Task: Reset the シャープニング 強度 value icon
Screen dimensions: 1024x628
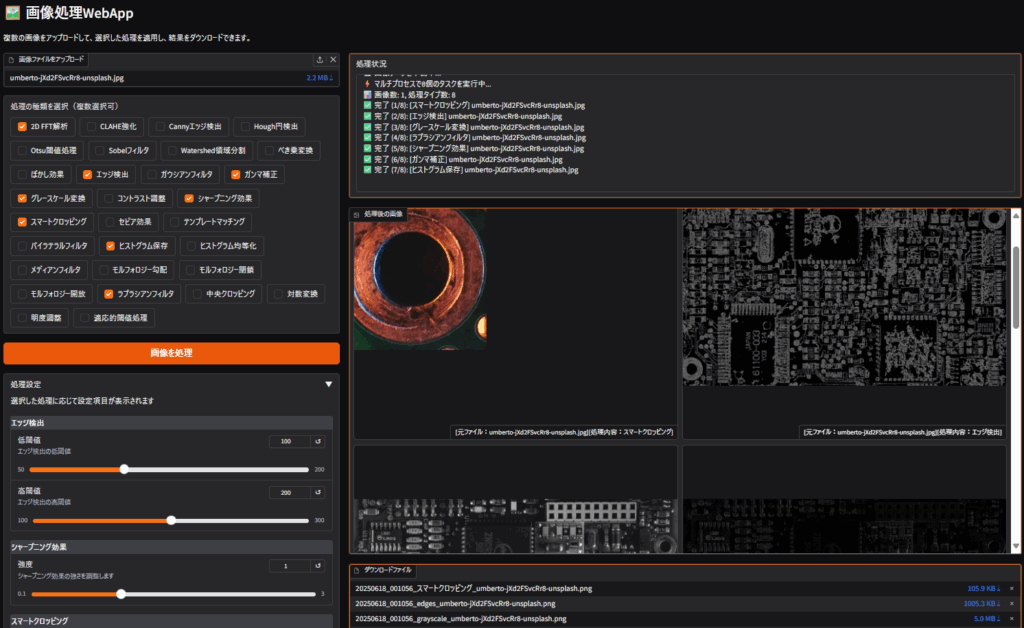Action: (319, 566)
